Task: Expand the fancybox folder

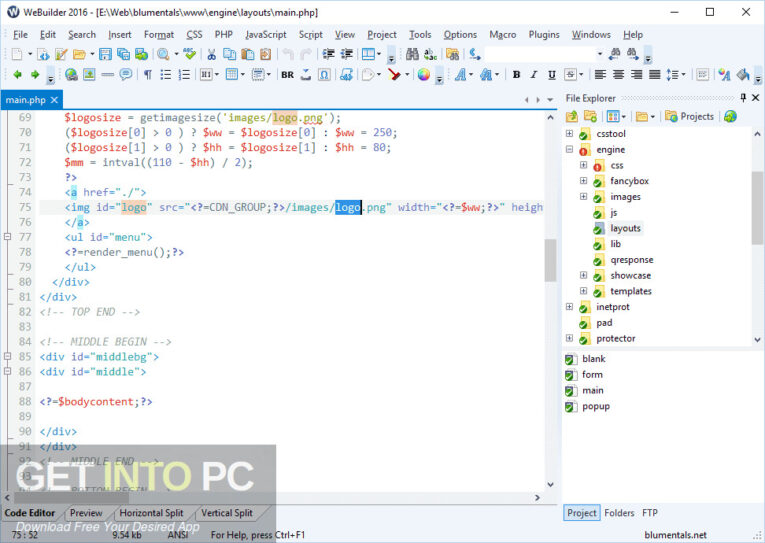Action: (584, 181)
